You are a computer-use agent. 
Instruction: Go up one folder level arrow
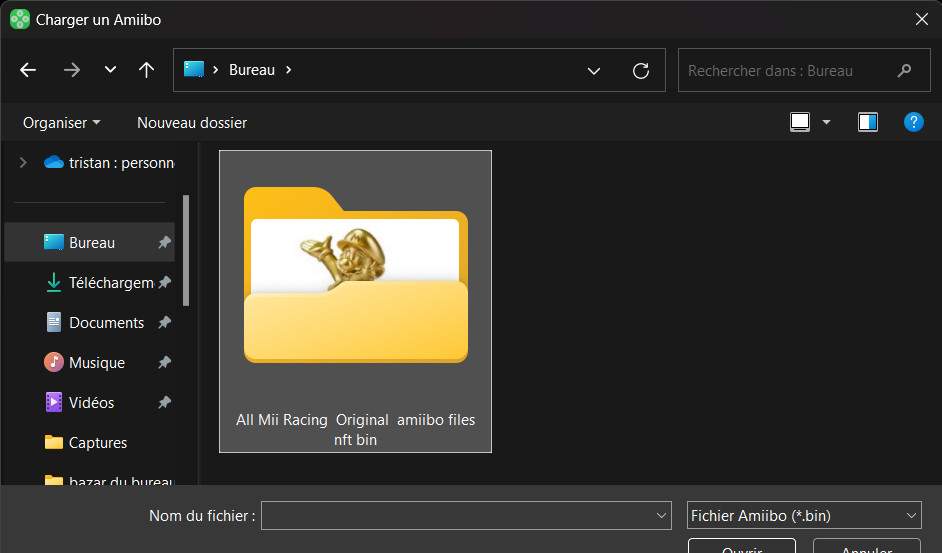pyautogui.click(x=146, y=70)
